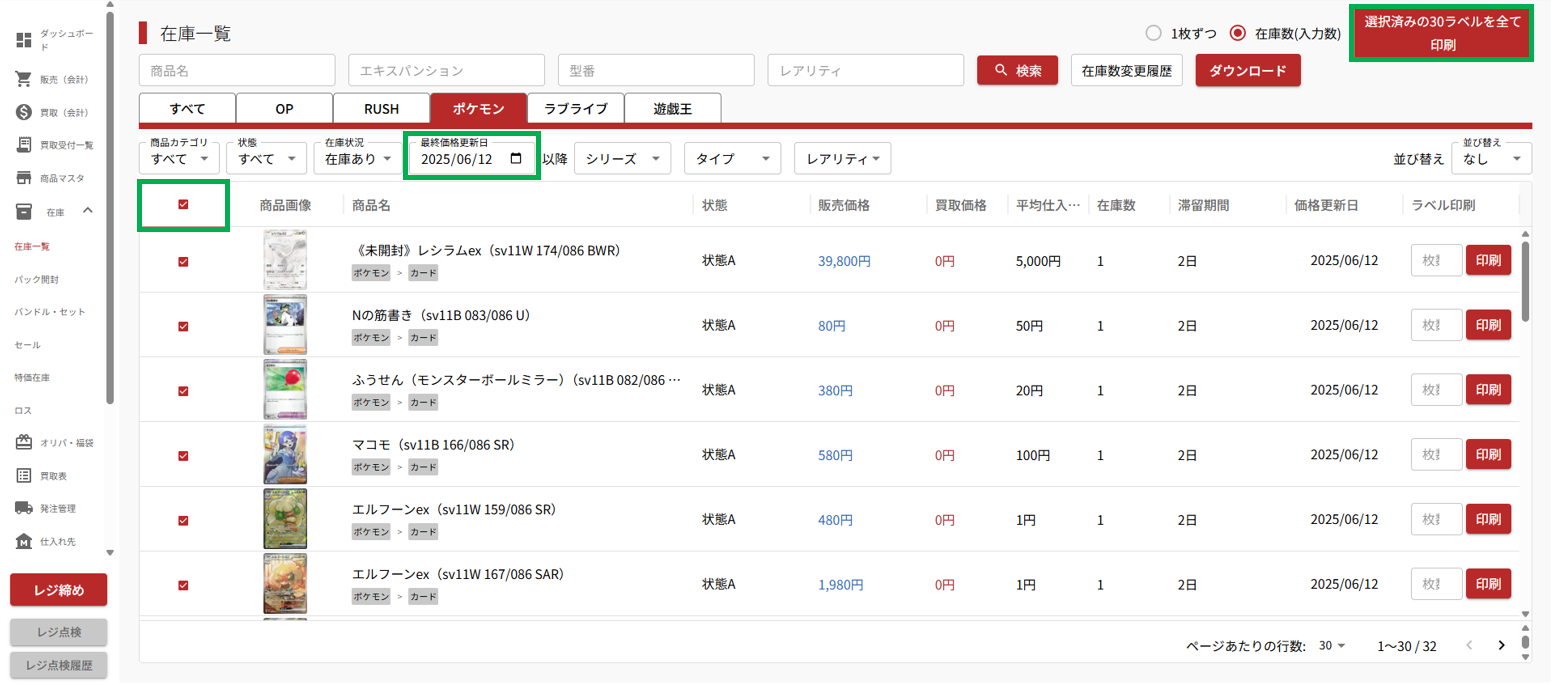This screenshot has height=685, width=1555.
Task: Click the ダウンロード button
Action: point(1247,71)
